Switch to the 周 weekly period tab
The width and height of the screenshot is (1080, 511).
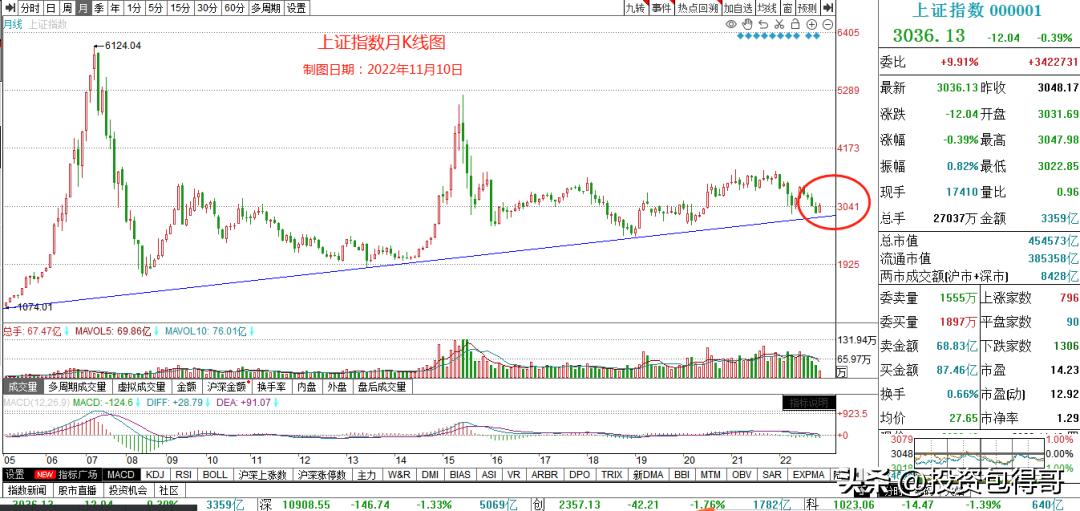click(x=66, y=8)
